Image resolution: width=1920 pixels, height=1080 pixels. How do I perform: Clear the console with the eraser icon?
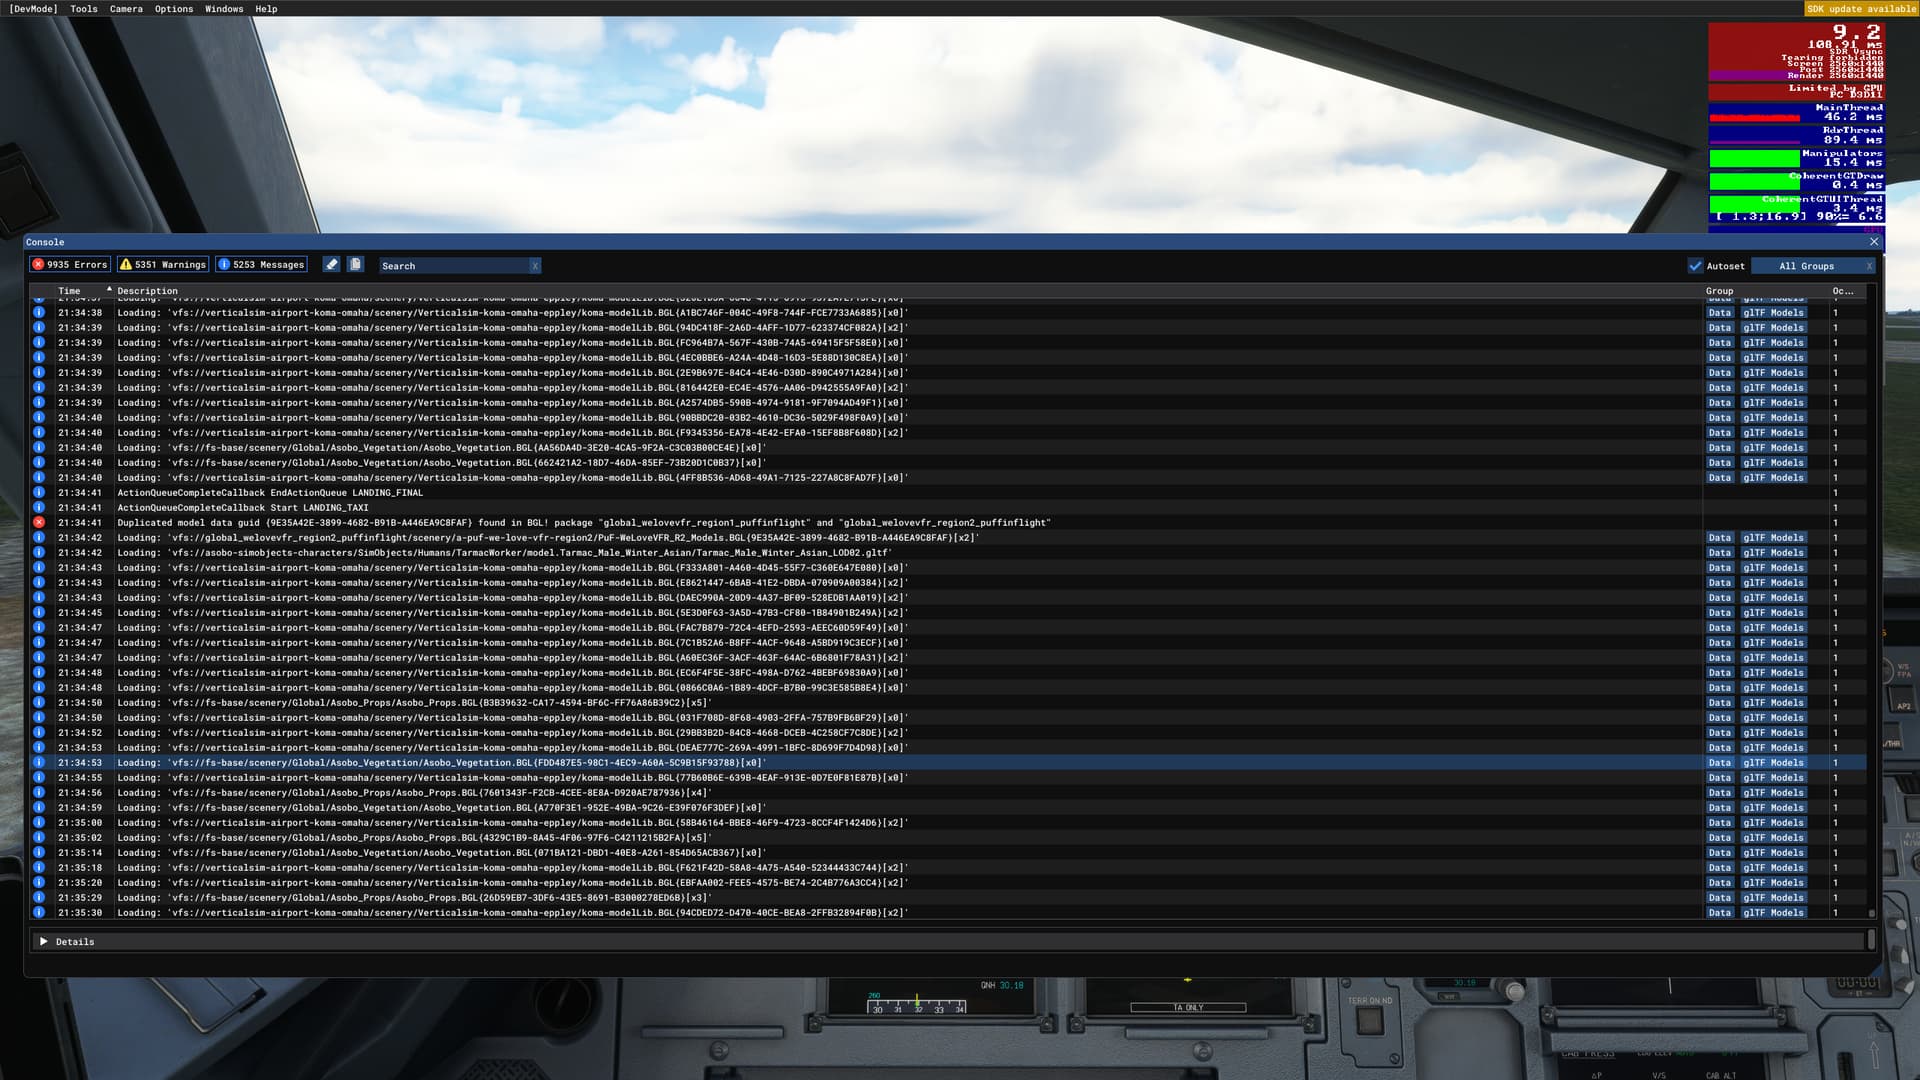point(332,264)
